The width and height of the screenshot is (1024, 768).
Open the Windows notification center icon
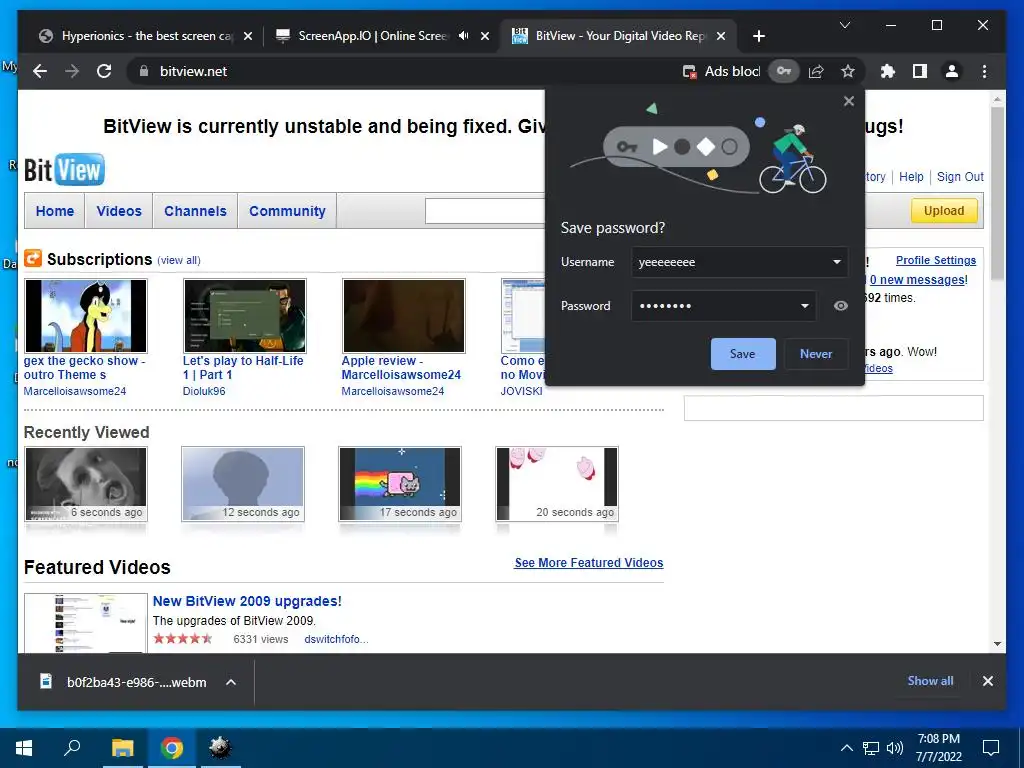pos(991,748)
